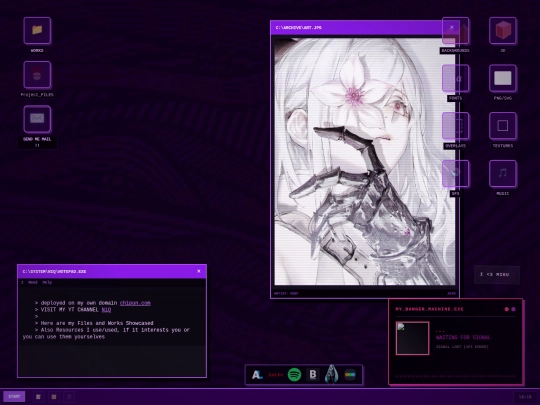This screenshot has width=540, height=405.
Task: Click the MY_BANGER_MACHINE.EXE title text
Action: (x=429, y=309)
